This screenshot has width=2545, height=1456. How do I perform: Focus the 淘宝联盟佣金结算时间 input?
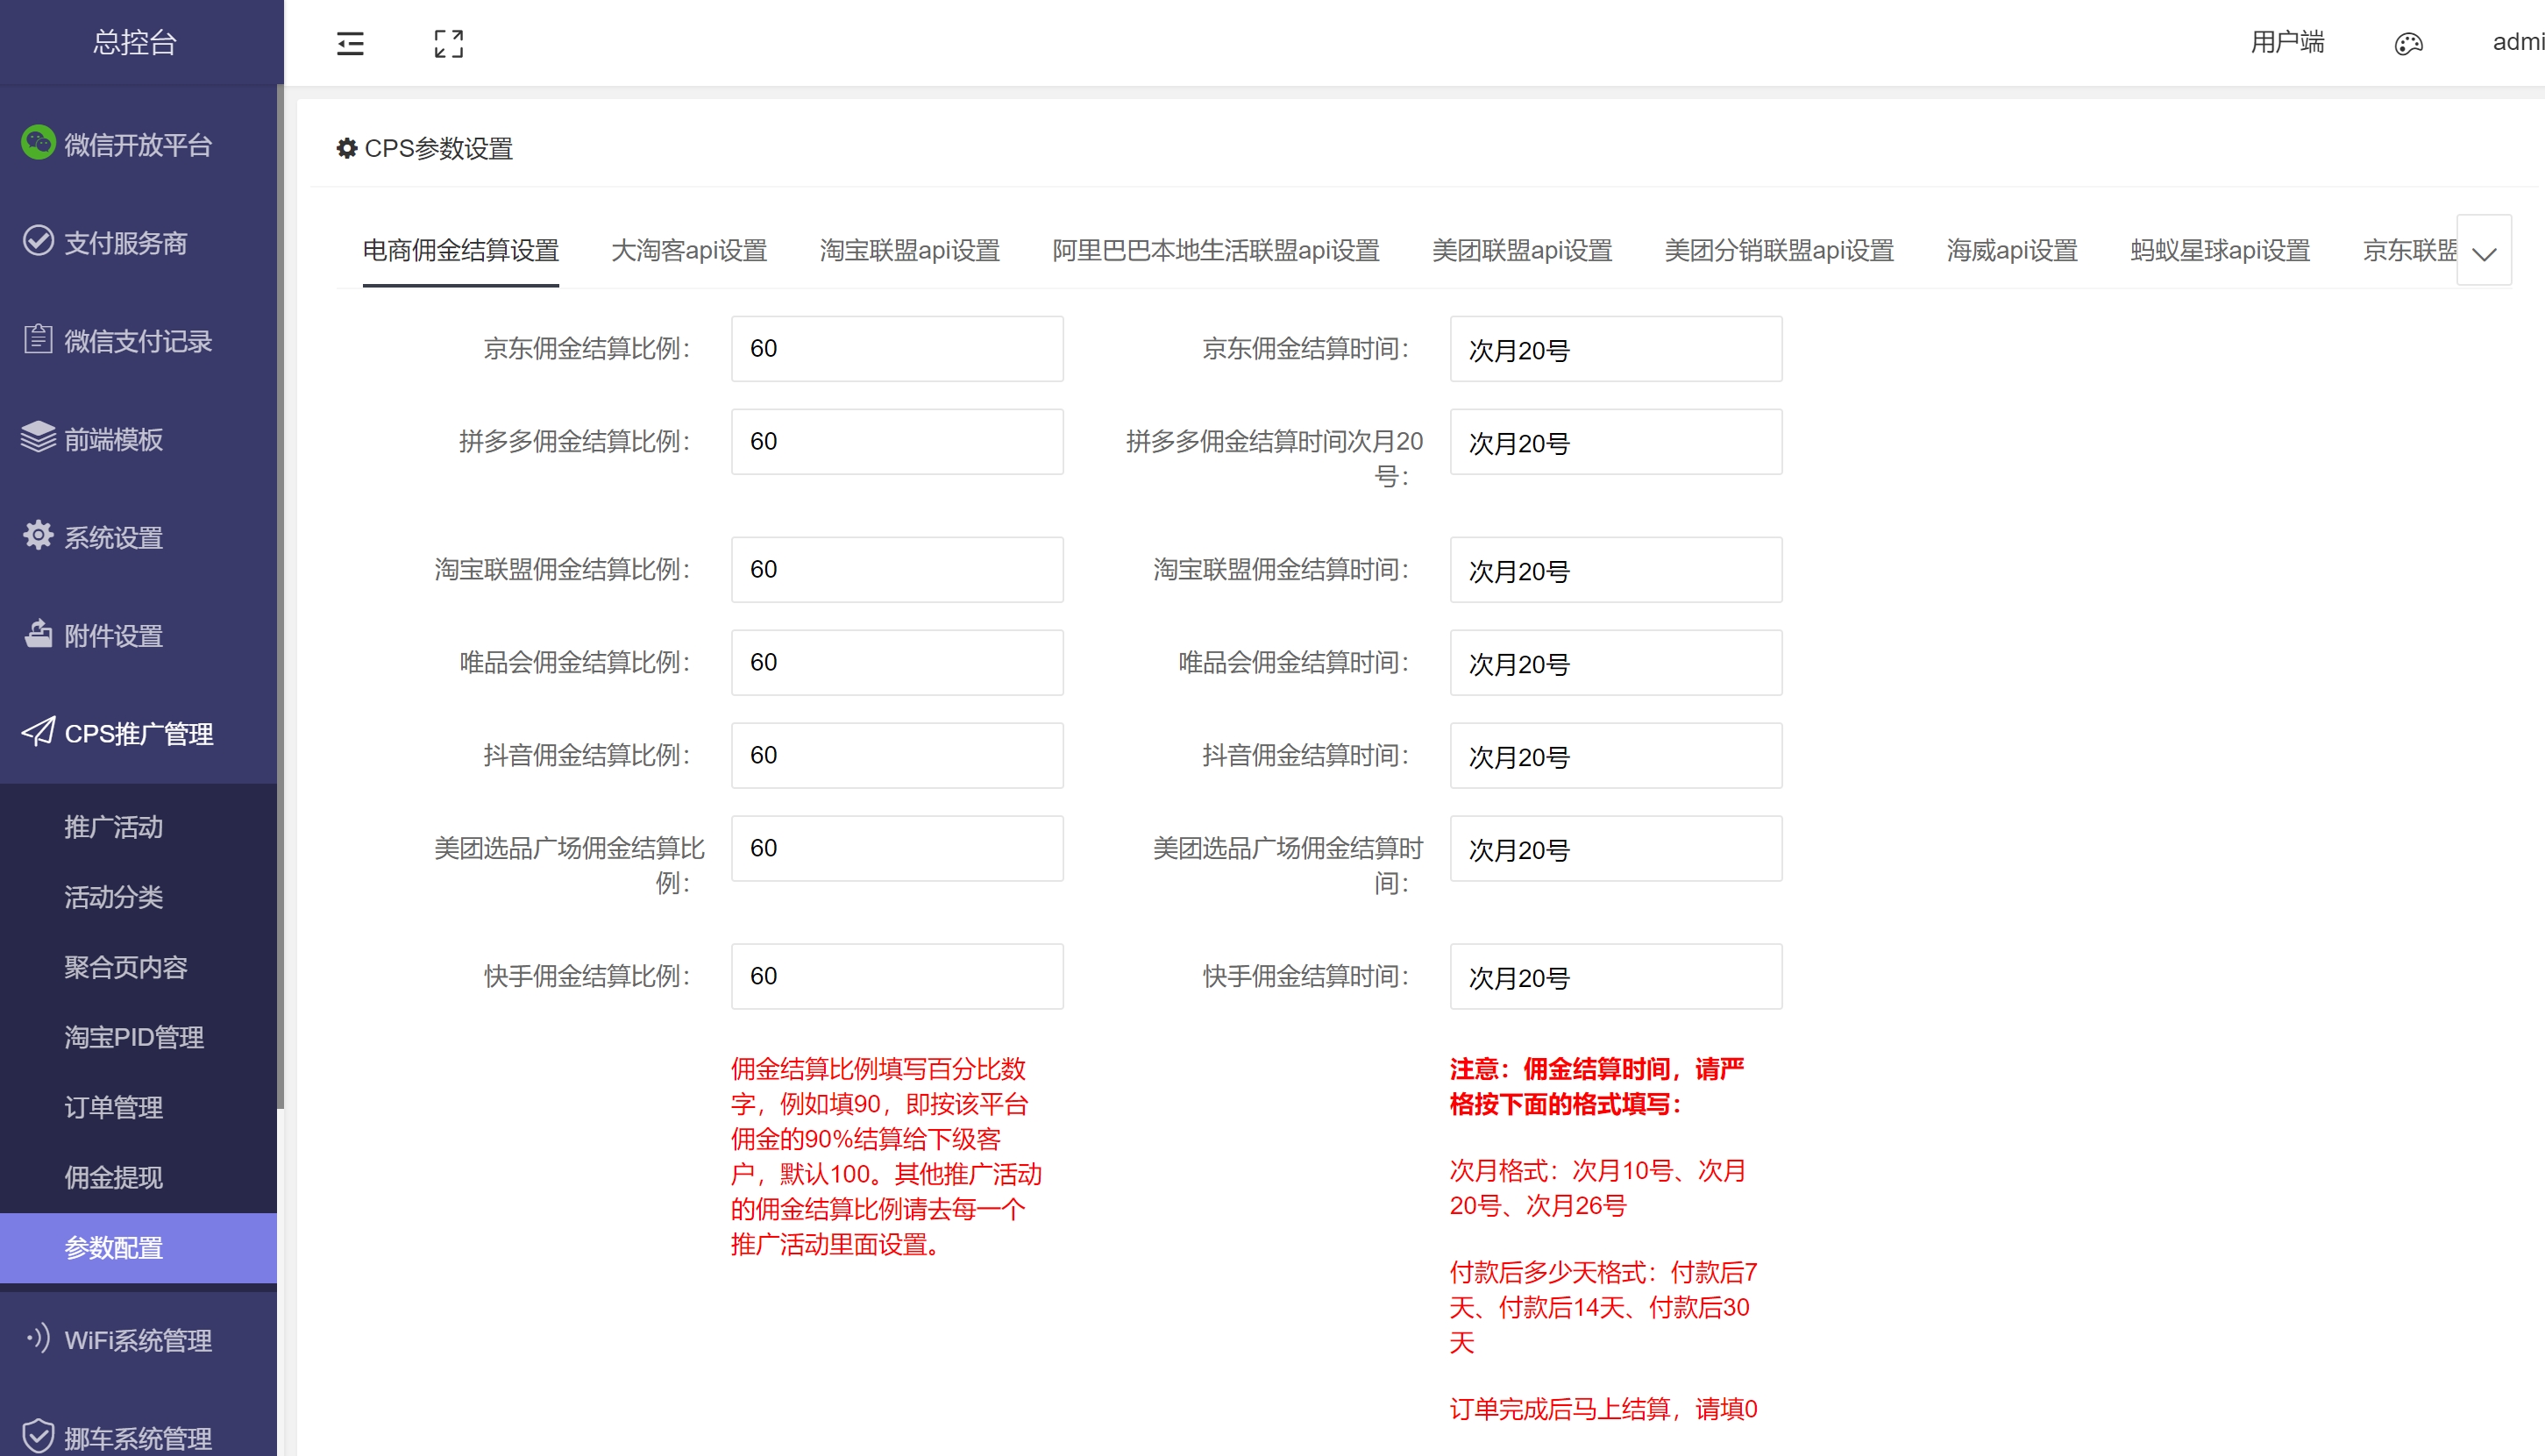click(1616, 569)
